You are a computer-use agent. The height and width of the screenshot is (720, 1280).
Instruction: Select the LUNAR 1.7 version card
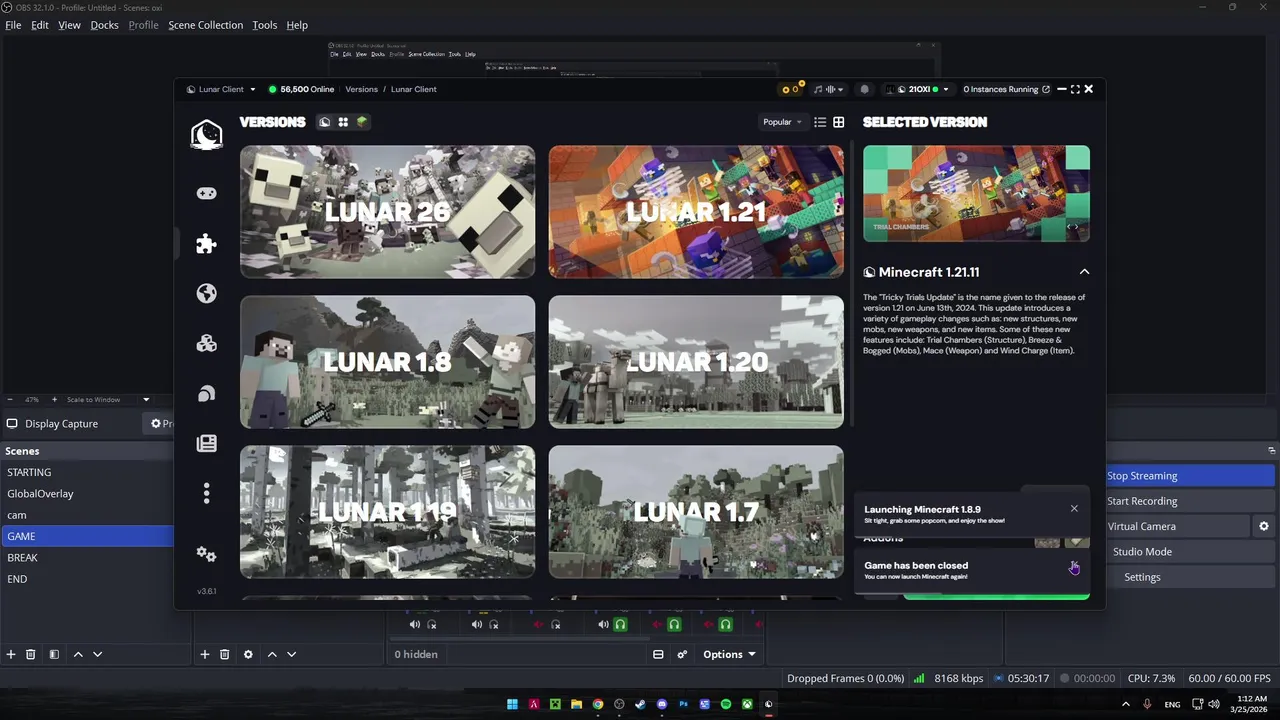tap(696, 512)
